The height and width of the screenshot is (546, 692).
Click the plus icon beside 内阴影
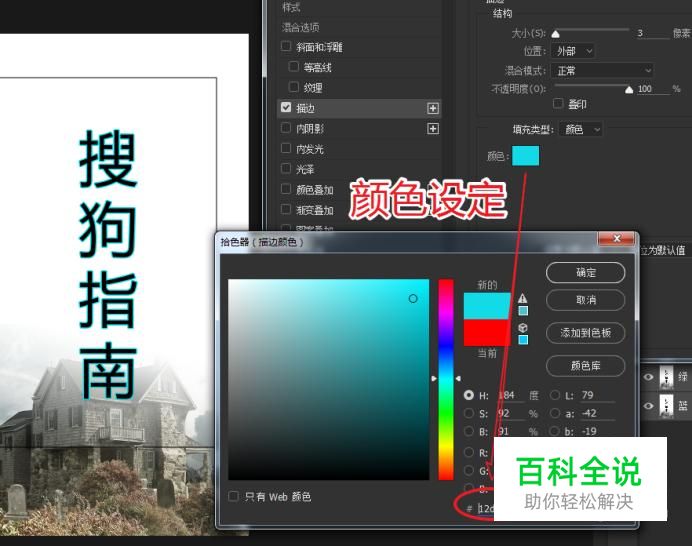[433, 128]
